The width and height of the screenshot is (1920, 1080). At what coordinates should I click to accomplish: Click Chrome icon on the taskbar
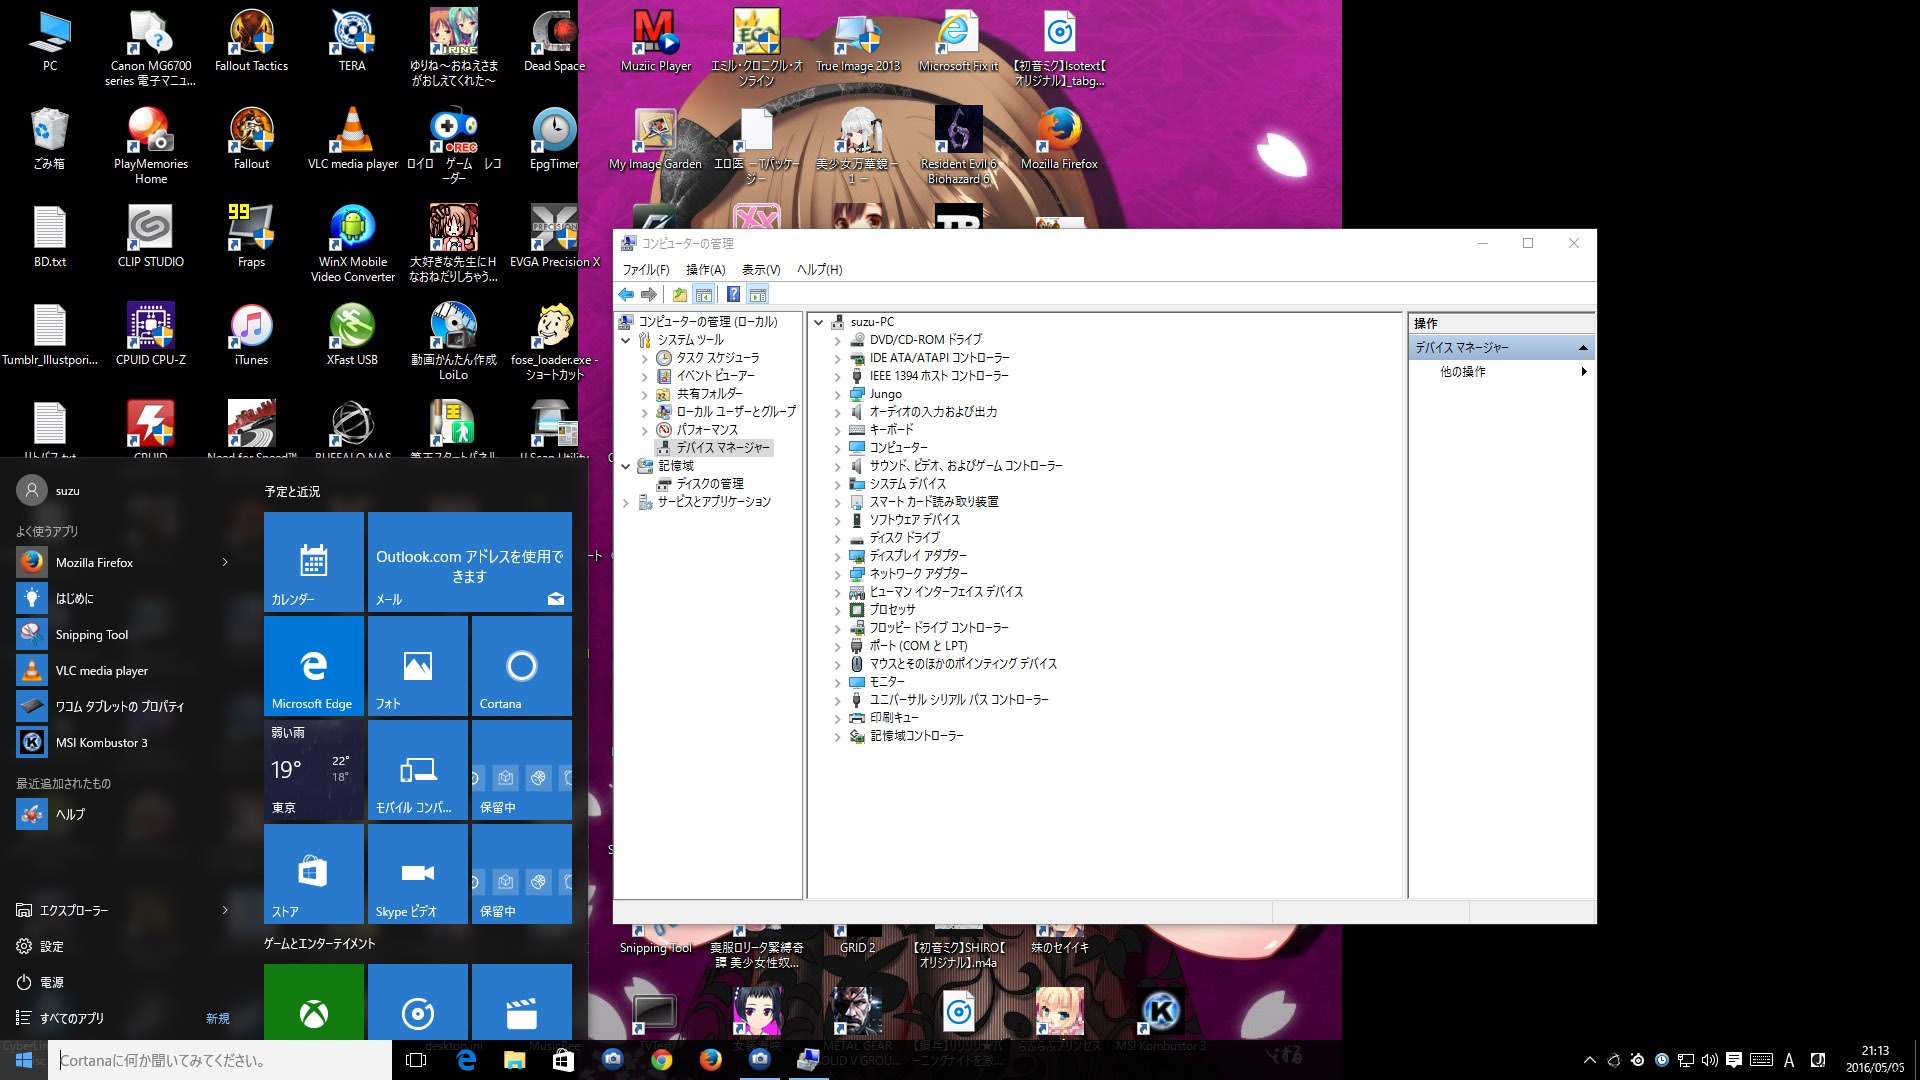tap(662, 1060)
